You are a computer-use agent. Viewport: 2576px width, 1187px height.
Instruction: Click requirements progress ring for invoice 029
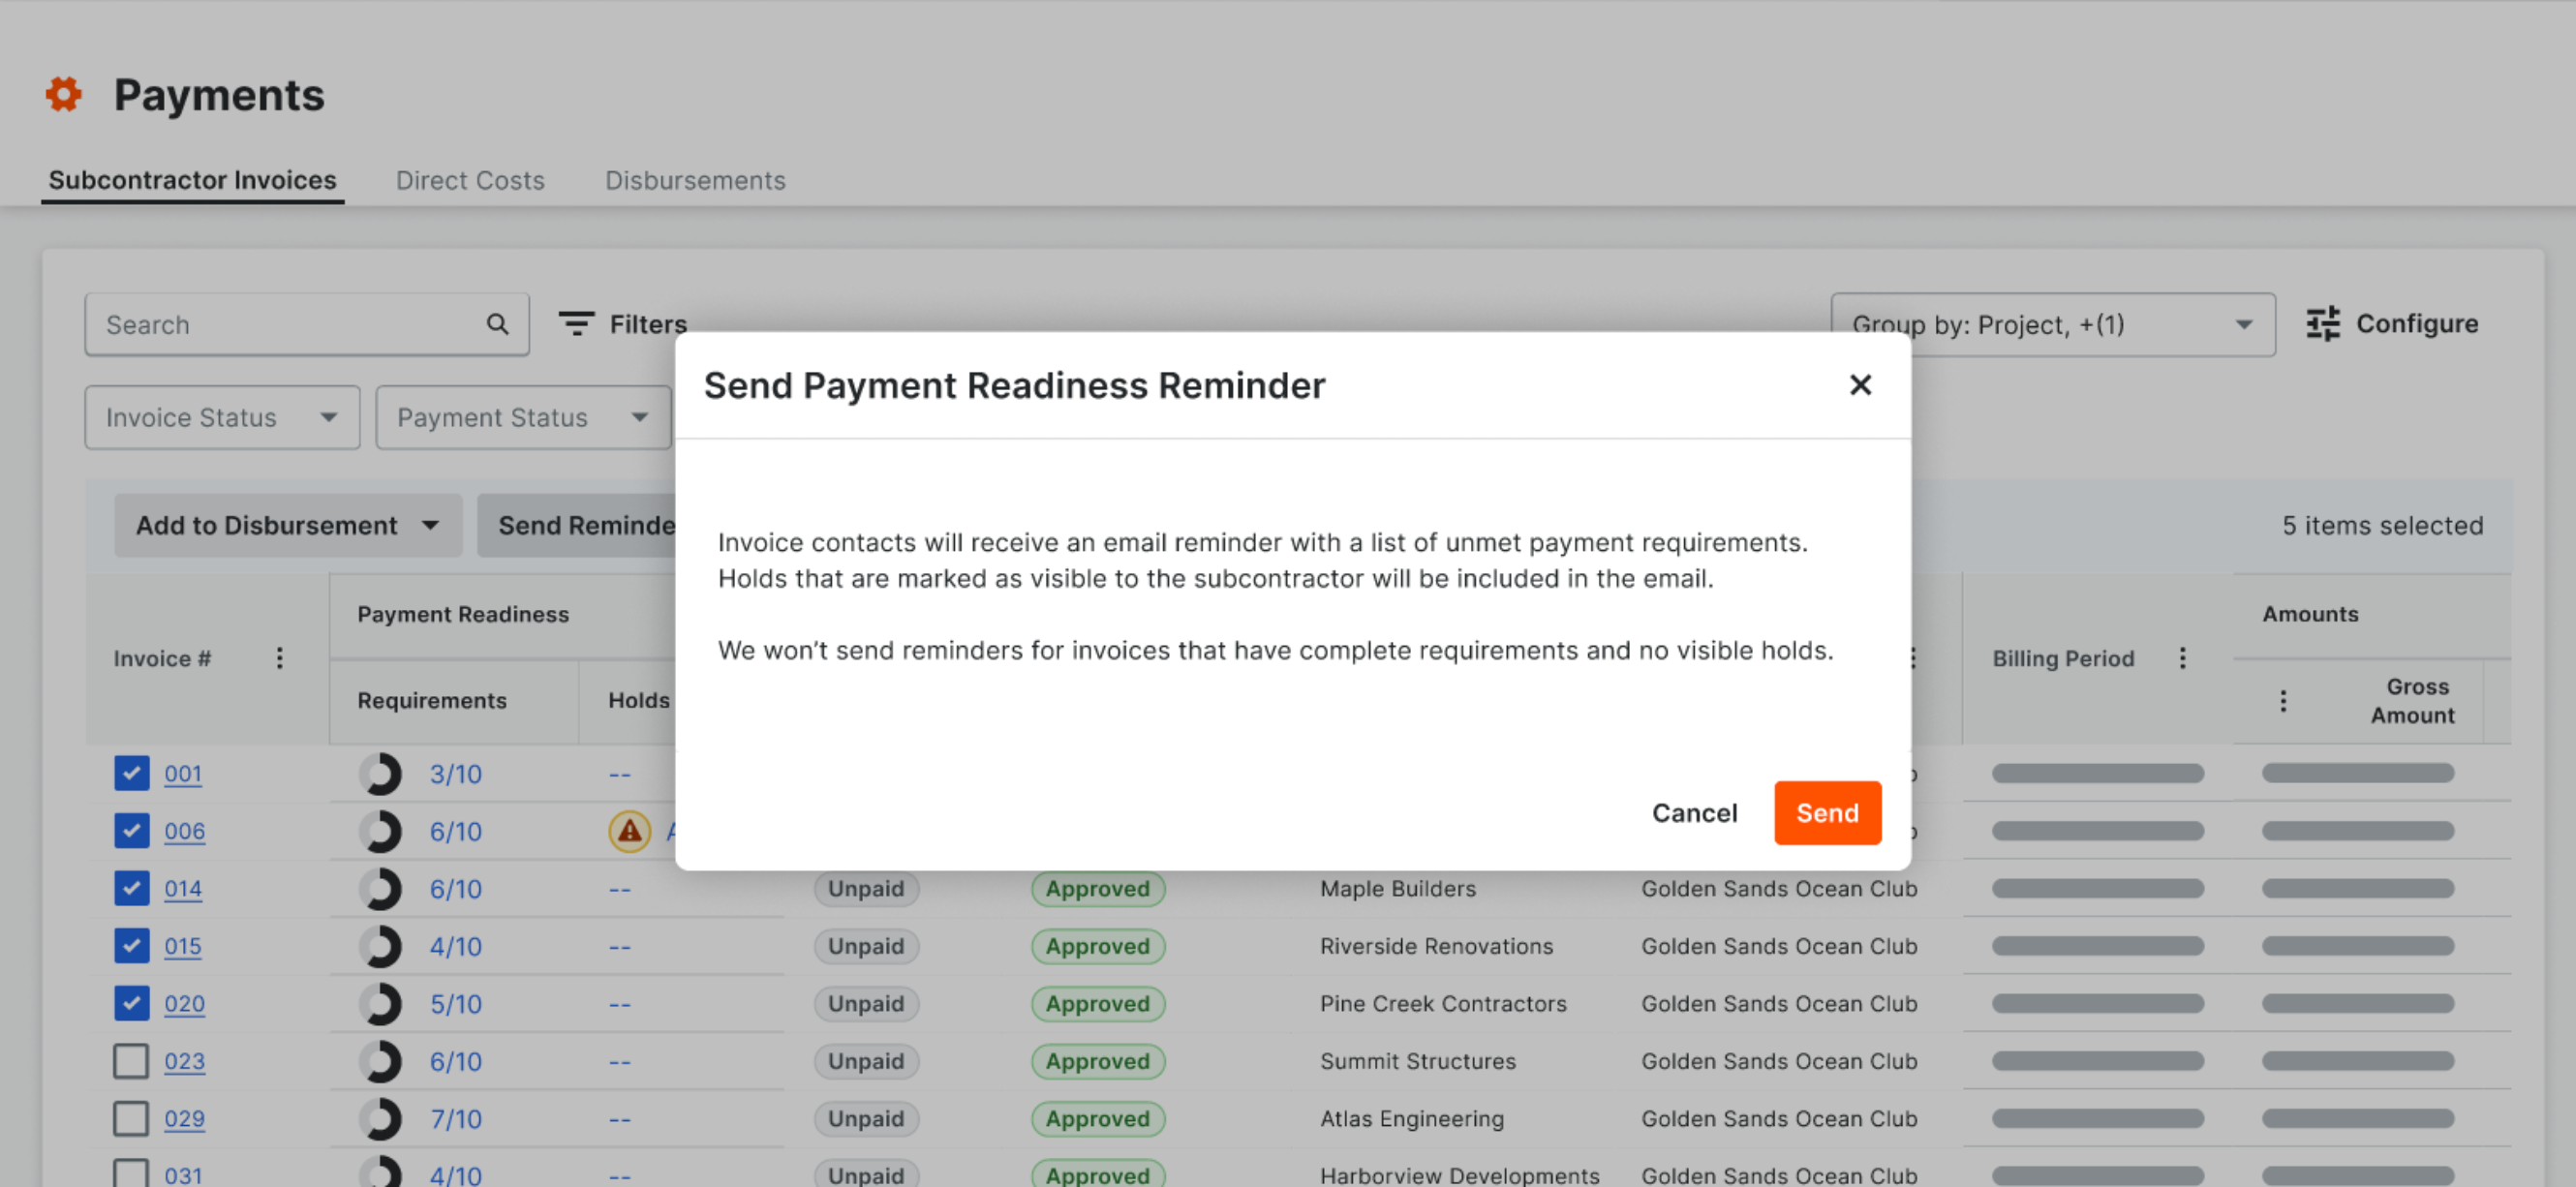click(x=380, y=1119)
